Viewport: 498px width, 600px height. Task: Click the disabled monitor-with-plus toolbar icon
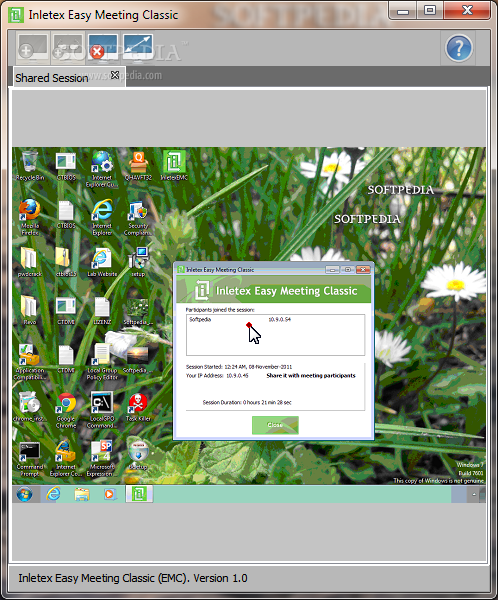pyautogui.click(x=33, y=48)
